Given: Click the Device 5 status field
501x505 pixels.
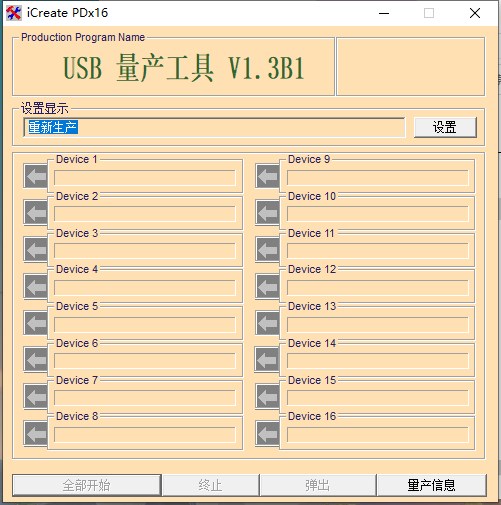Looking at the screenshot, I should coord(145,324).
